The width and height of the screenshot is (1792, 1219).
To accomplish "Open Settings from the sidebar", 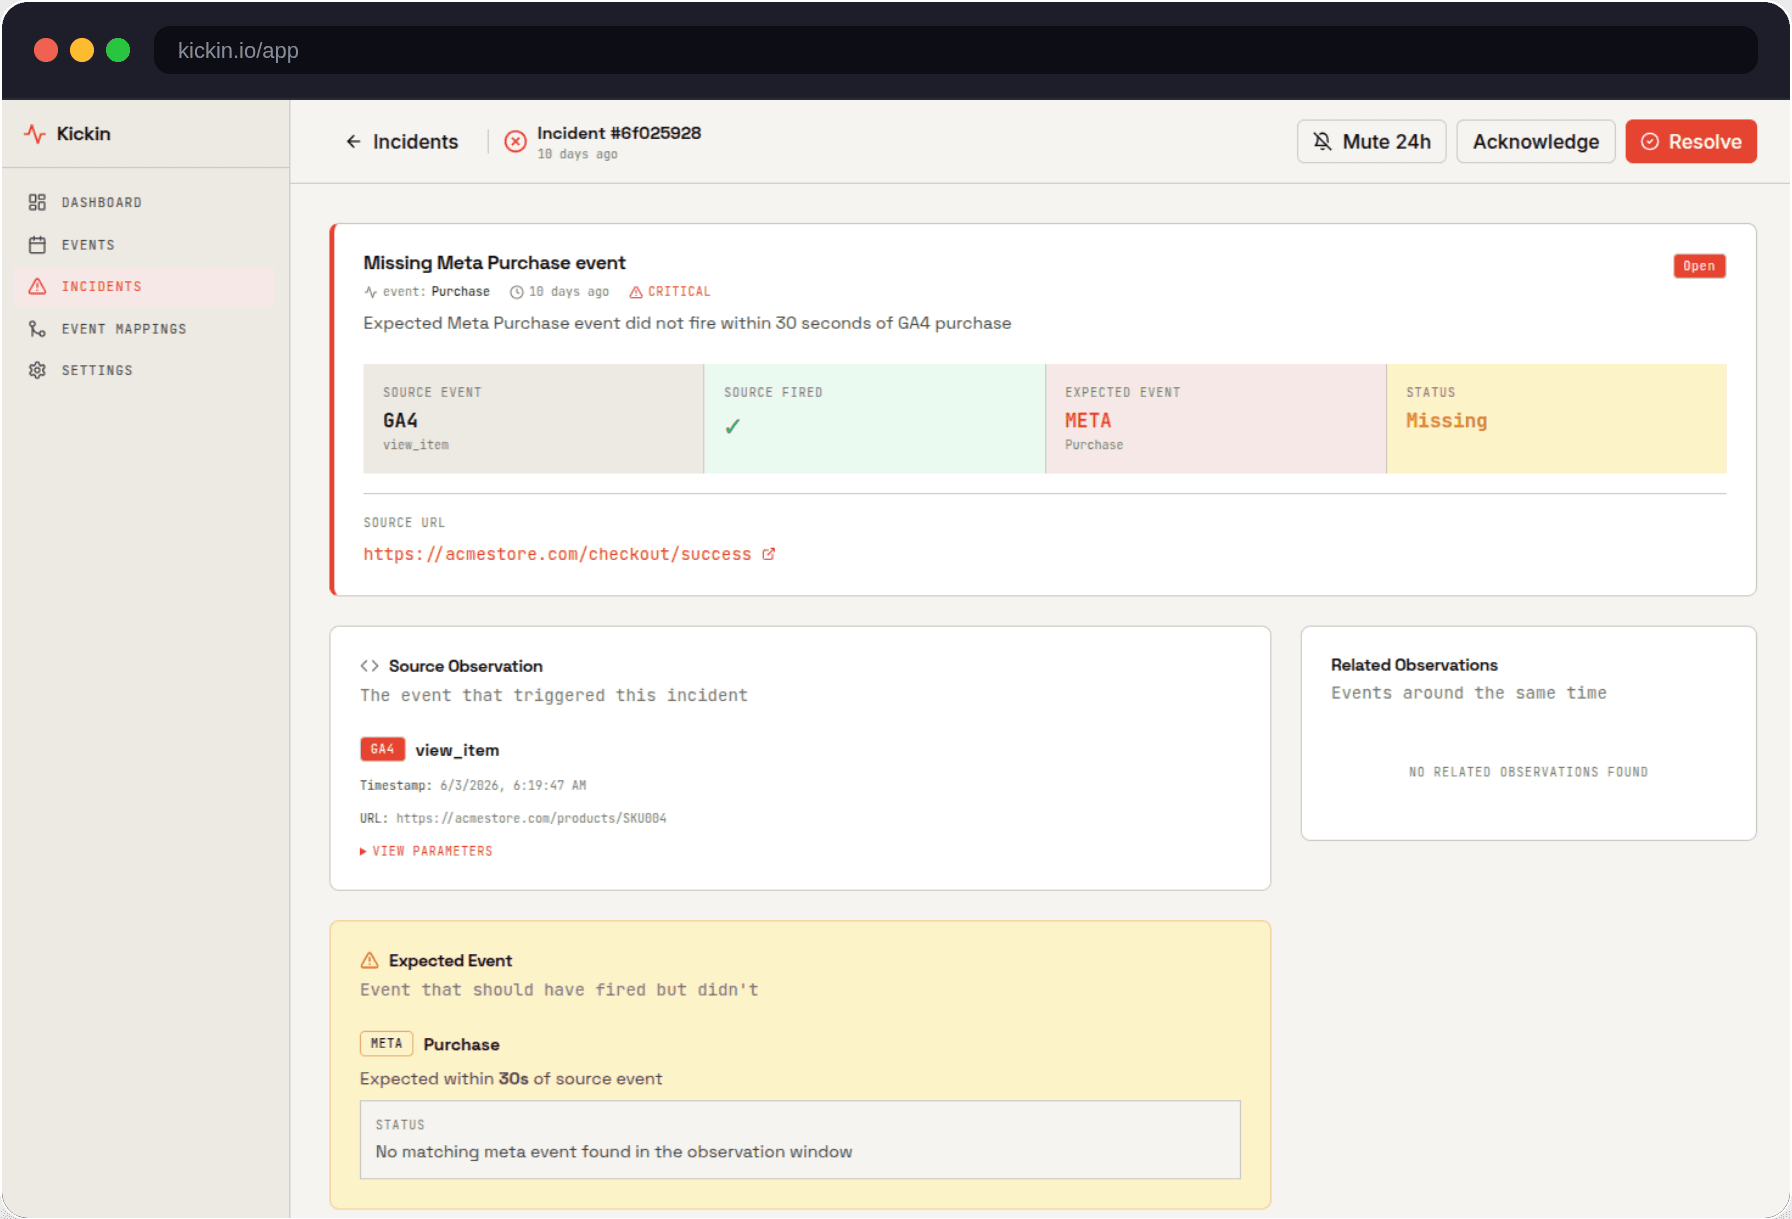I will click(x=146, y=370).
